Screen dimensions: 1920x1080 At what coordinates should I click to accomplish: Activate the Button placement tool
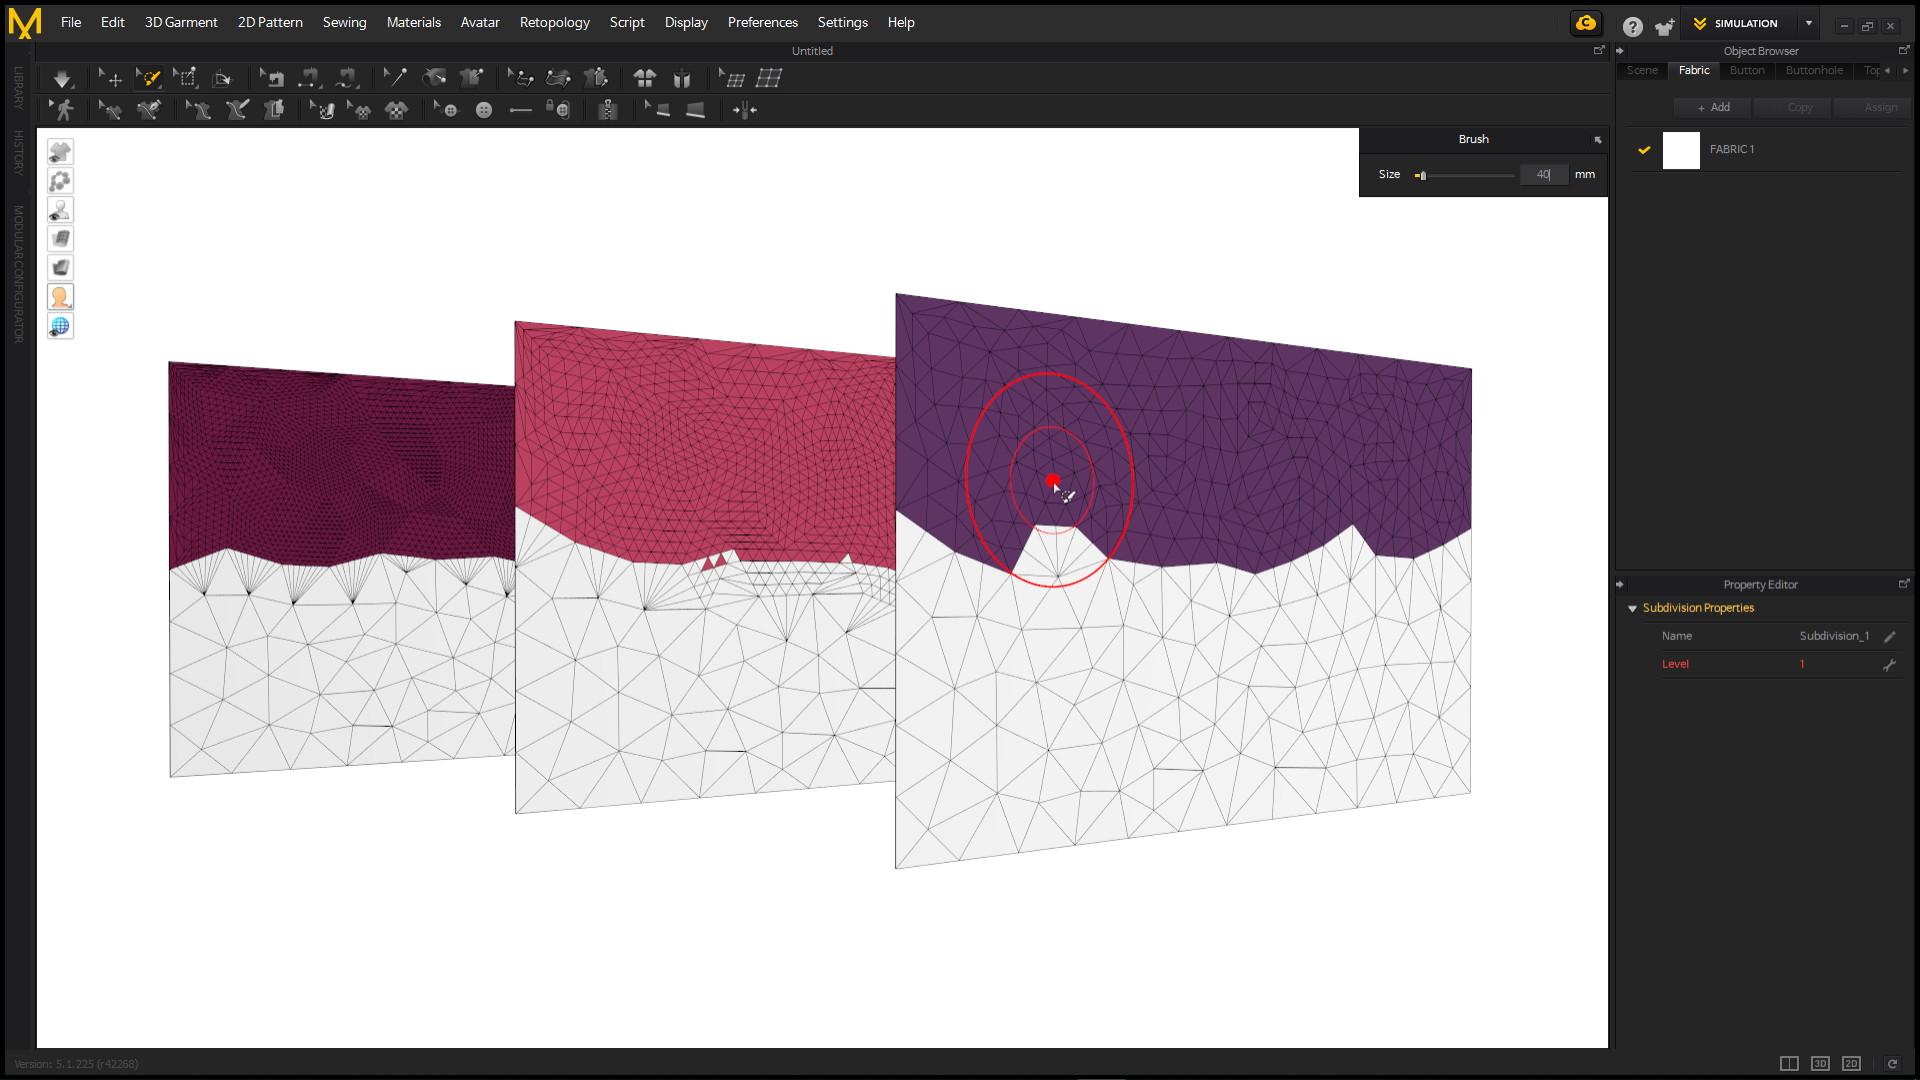pyautogui.click(x=484, y=110)
